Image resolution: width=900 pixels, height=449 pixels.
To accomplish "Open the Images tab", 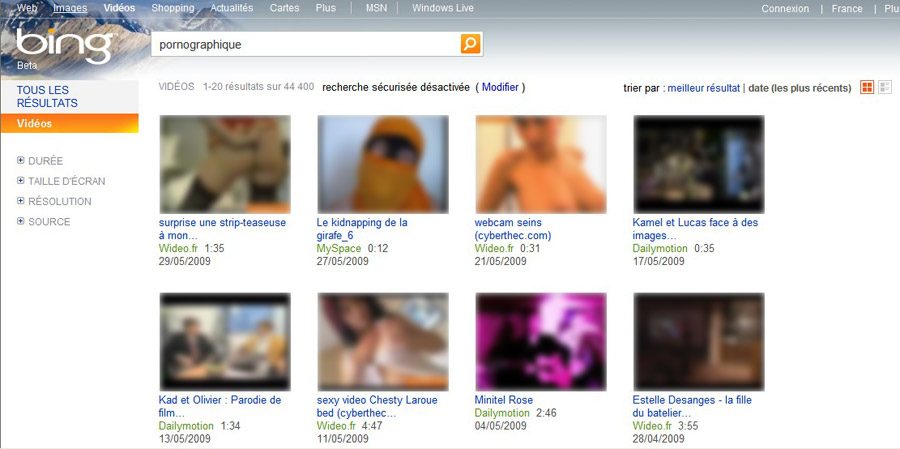I will (70, 8).
